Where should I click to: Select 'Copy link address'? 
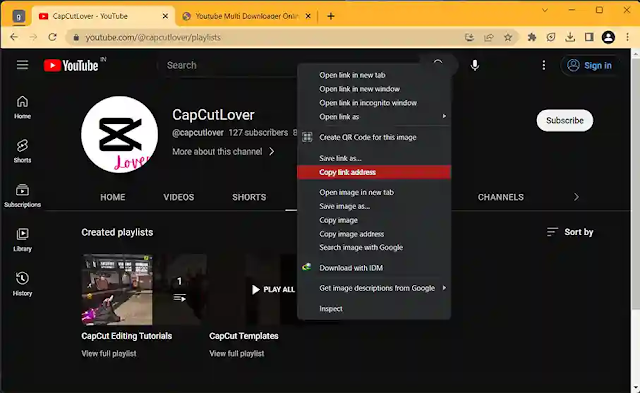click(374, 172)
